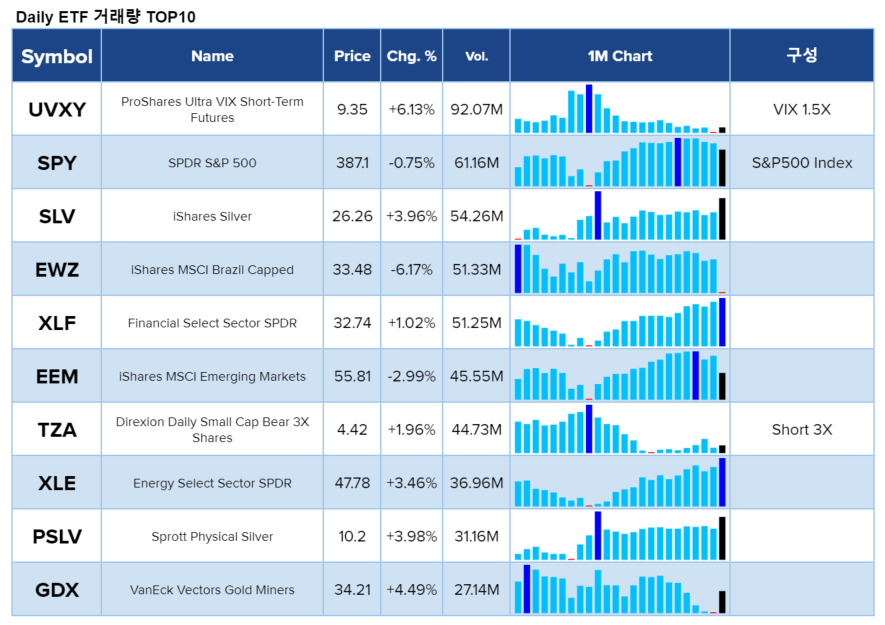
Task: Click TZA price 4.42
Action: pos(352,430)
